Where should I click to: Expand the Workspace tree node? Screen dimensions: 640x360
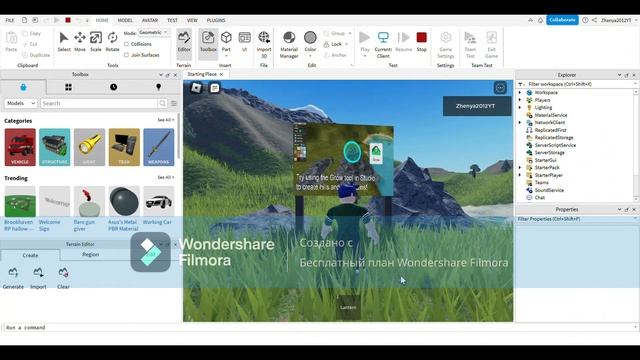coord(520,93)
